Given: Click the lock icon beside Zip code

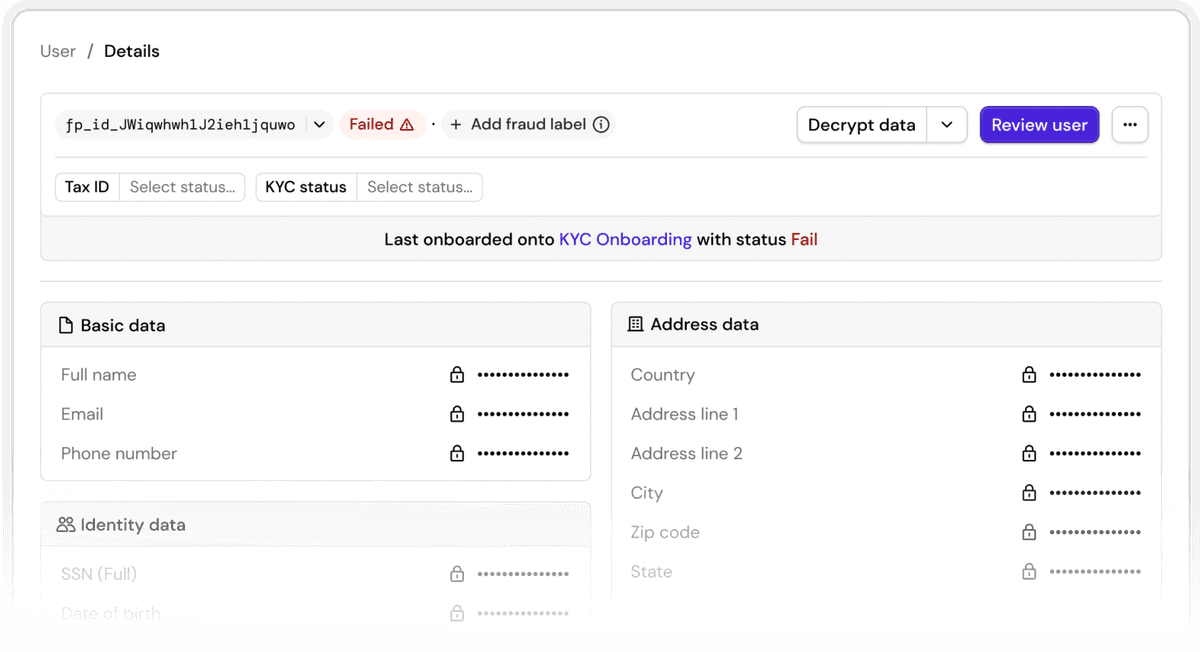Looking at the screenshot, I should (1029, 533).
